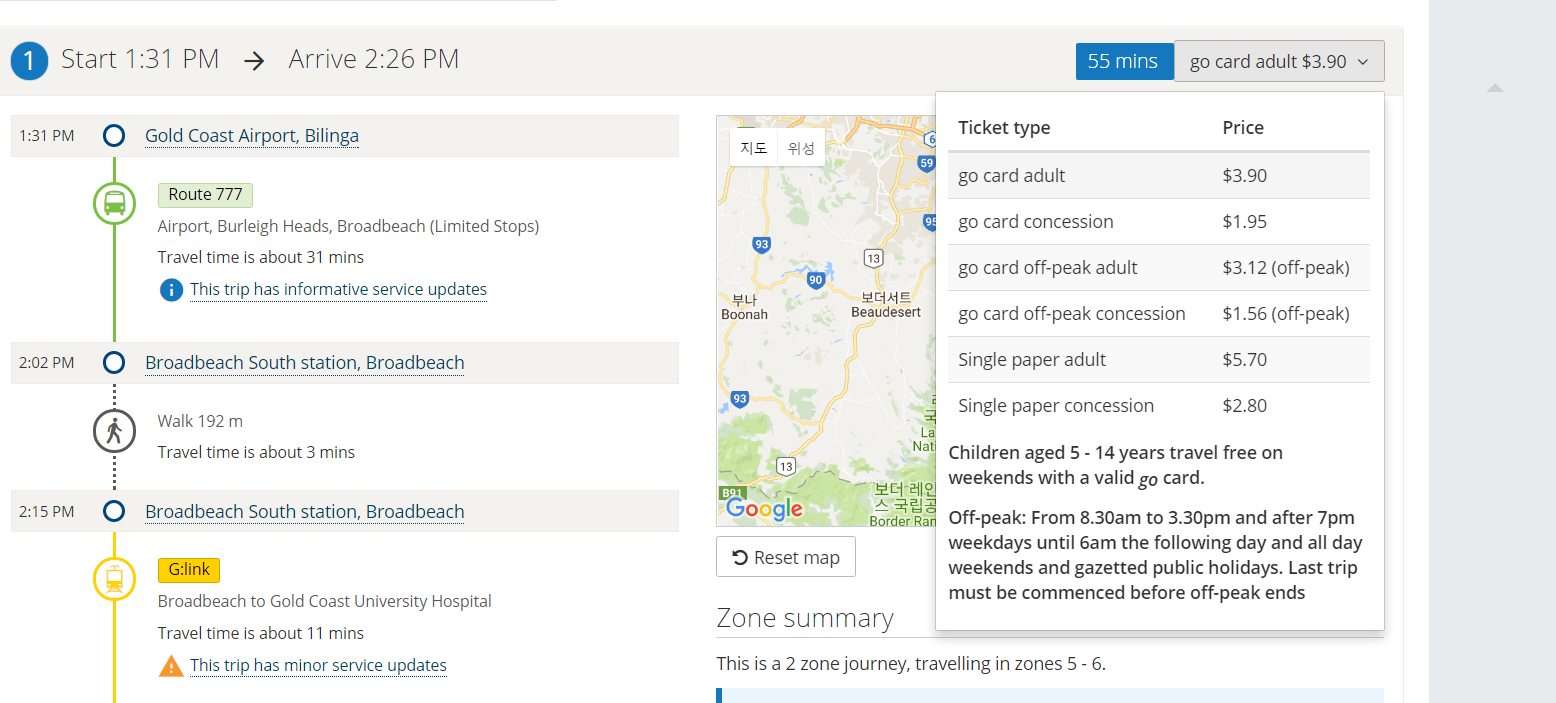Select the G:link route badge

(189, 570)
